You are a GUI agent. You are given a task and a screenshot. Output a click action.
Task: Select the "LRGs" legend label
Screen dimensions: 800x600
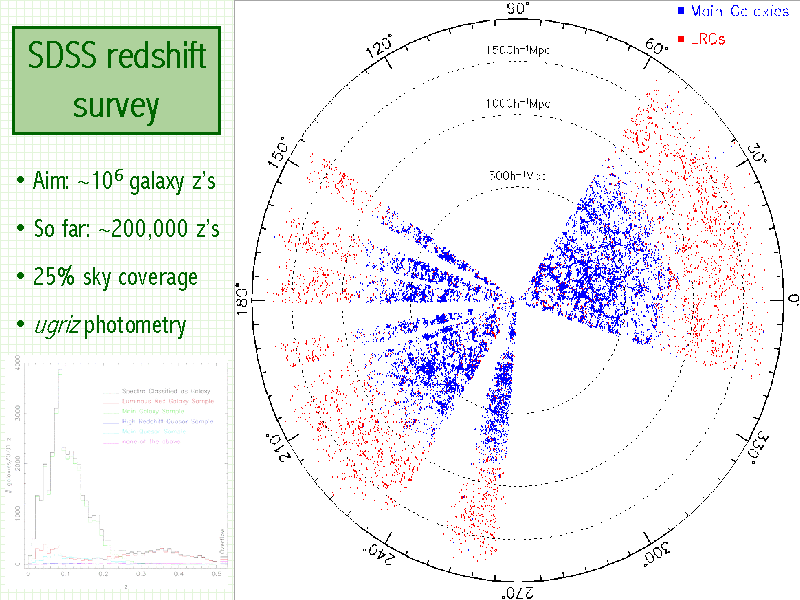[x=708, y=39]
